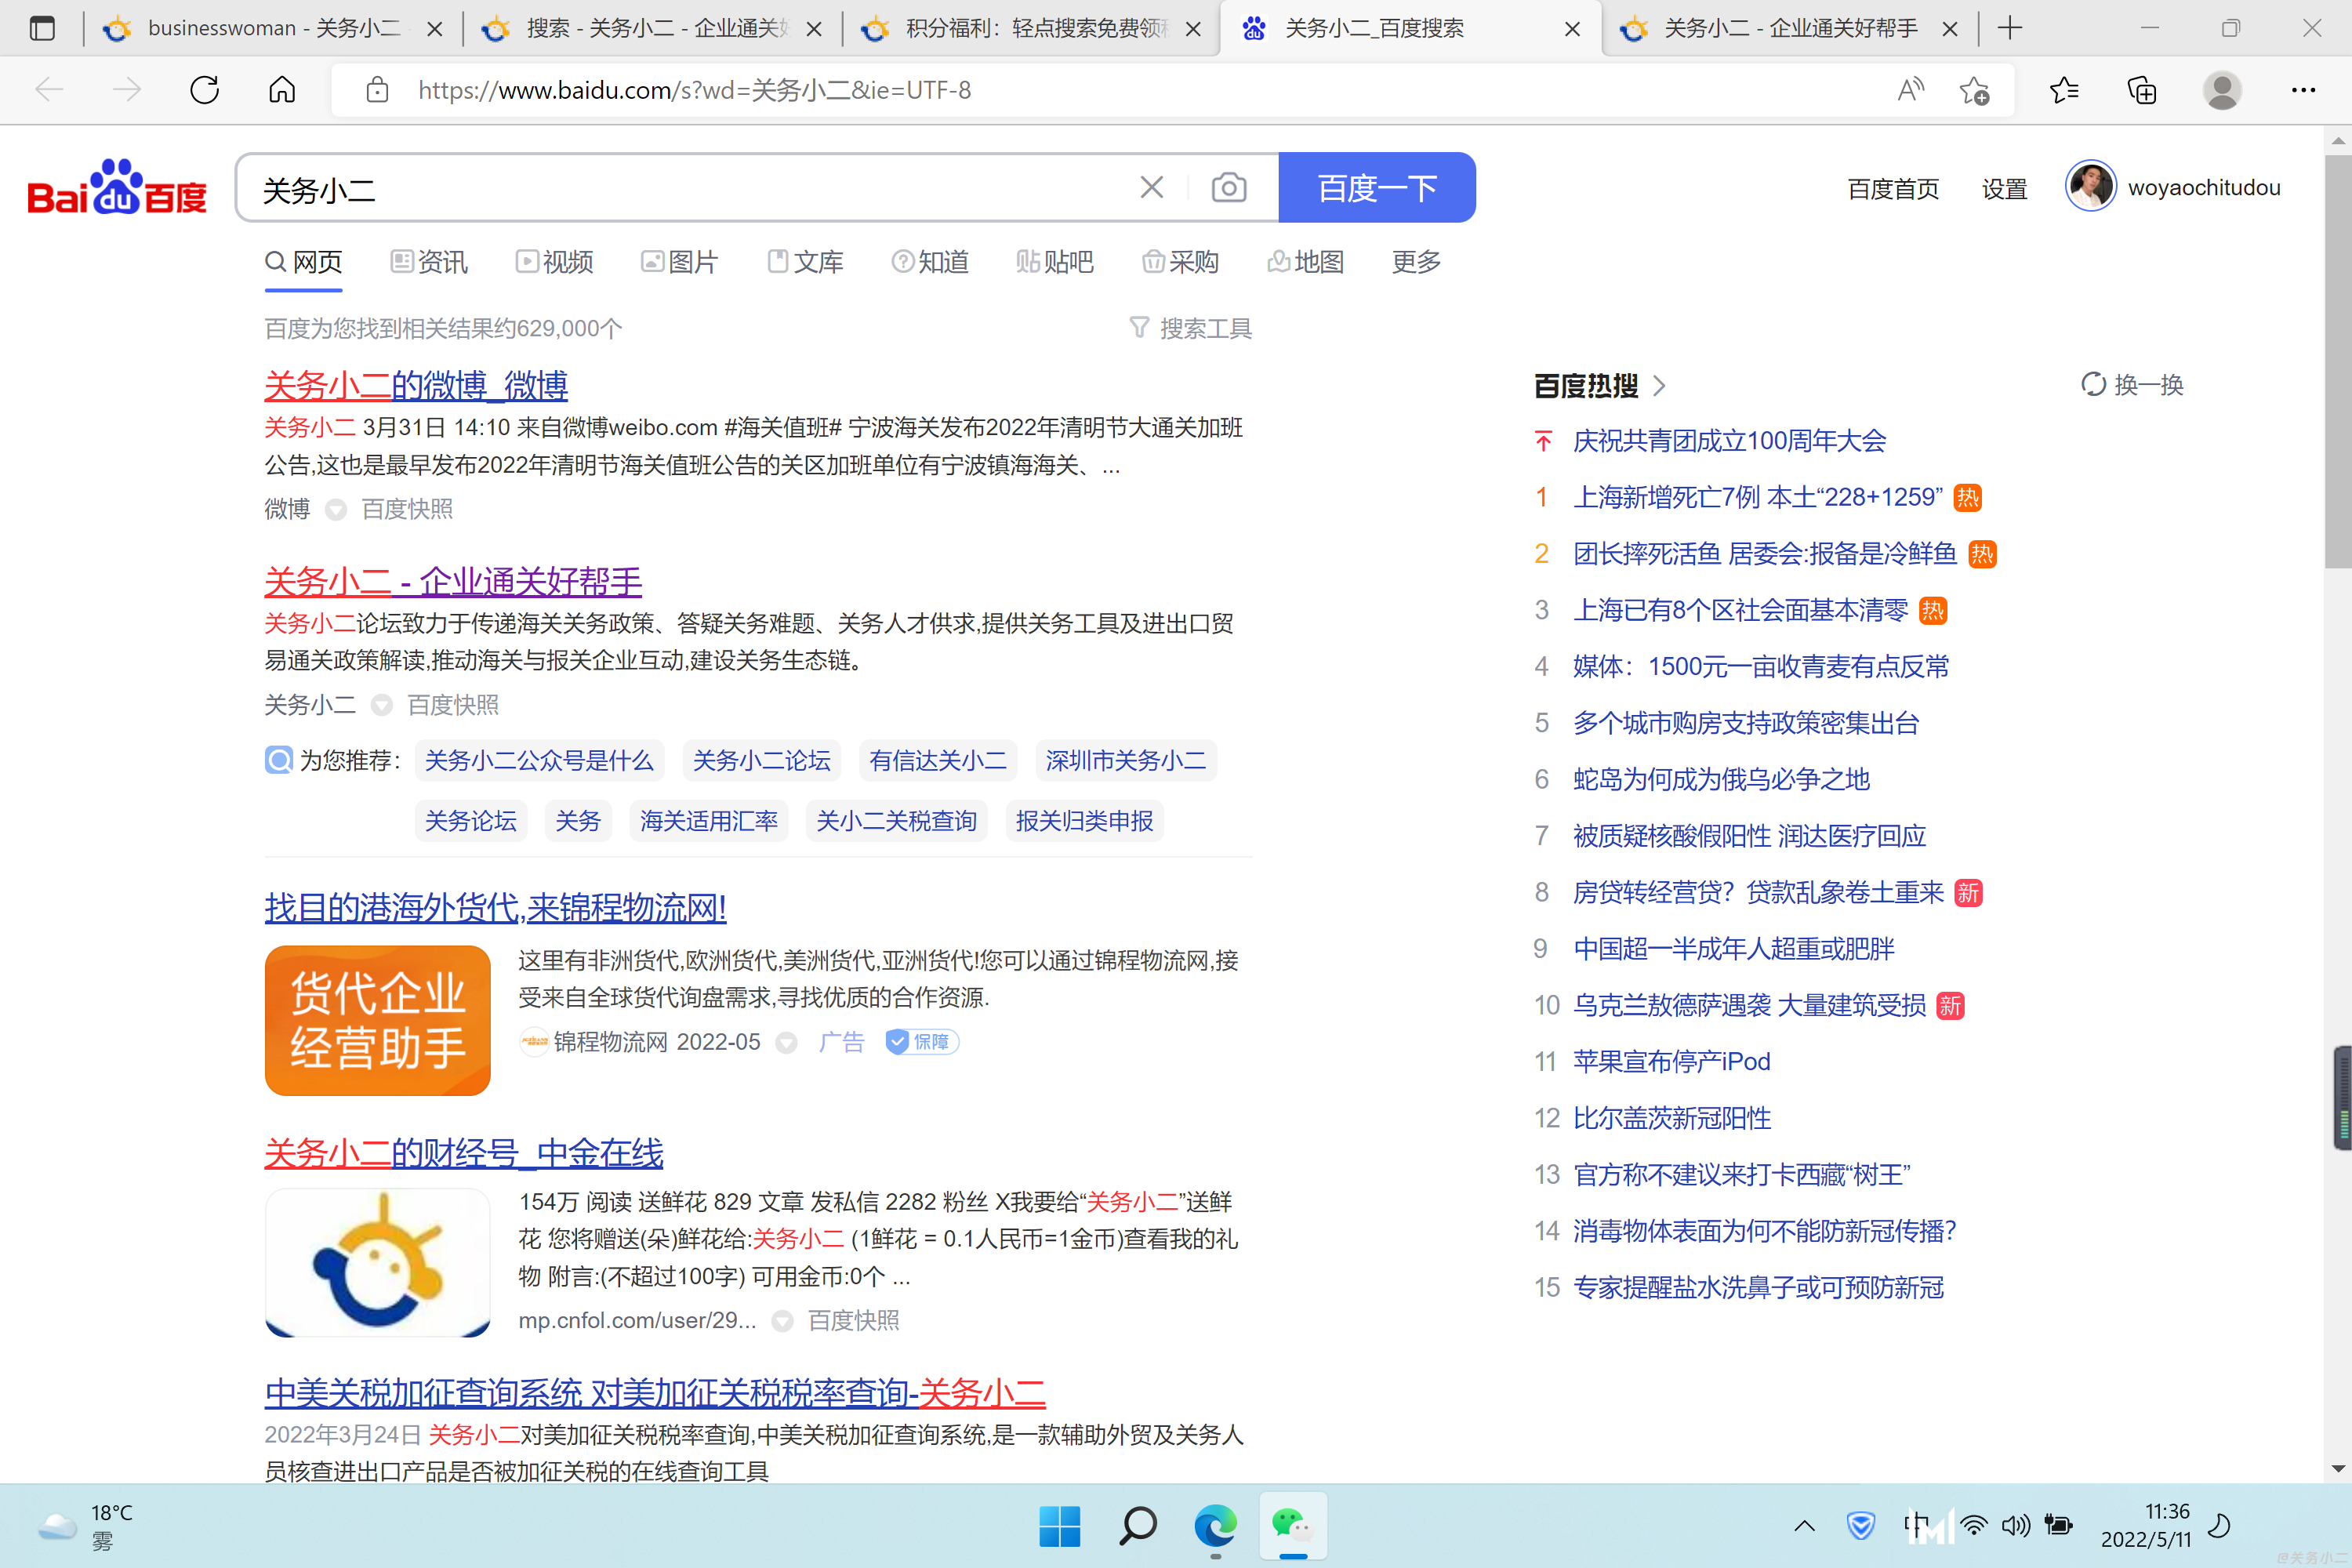This screenshot has height=1568, width=2352.
Task: Open Windows taskbar search
Action: (1138, 1526)
